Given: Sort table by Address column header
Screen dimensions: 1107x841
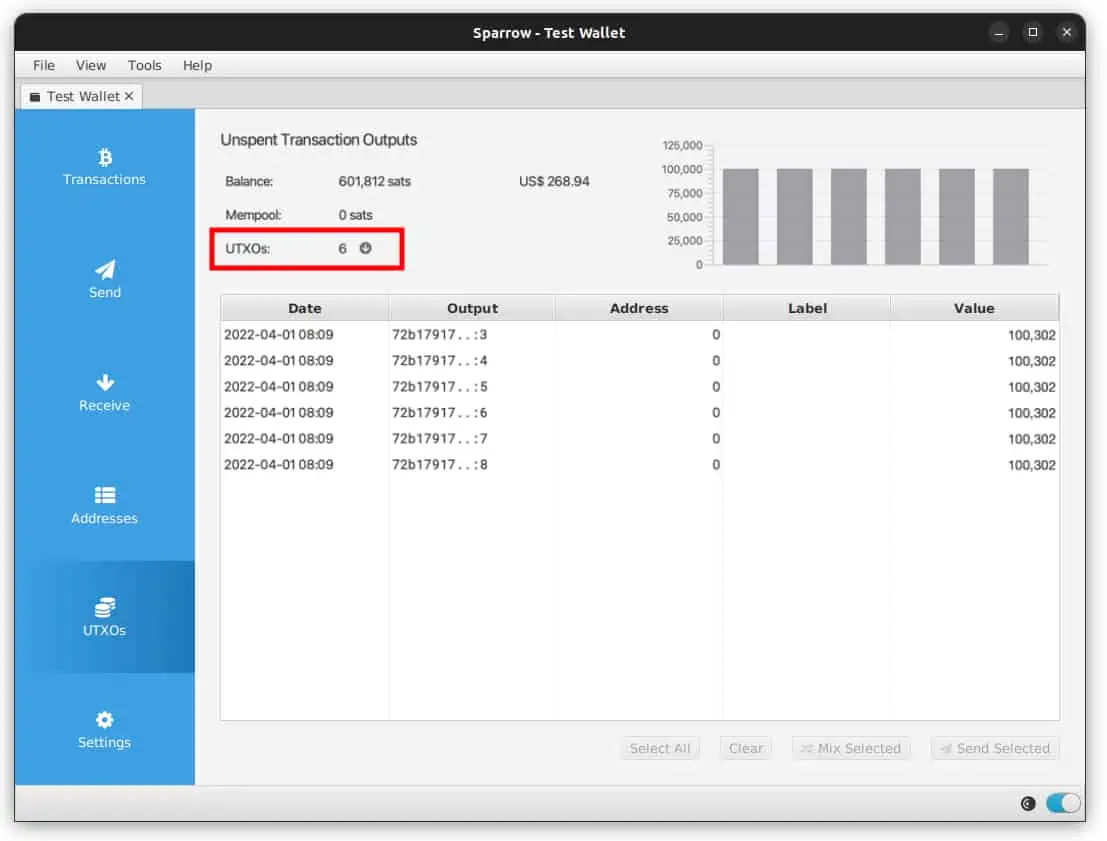Looking at the screenshot, I should pos(639,308).
